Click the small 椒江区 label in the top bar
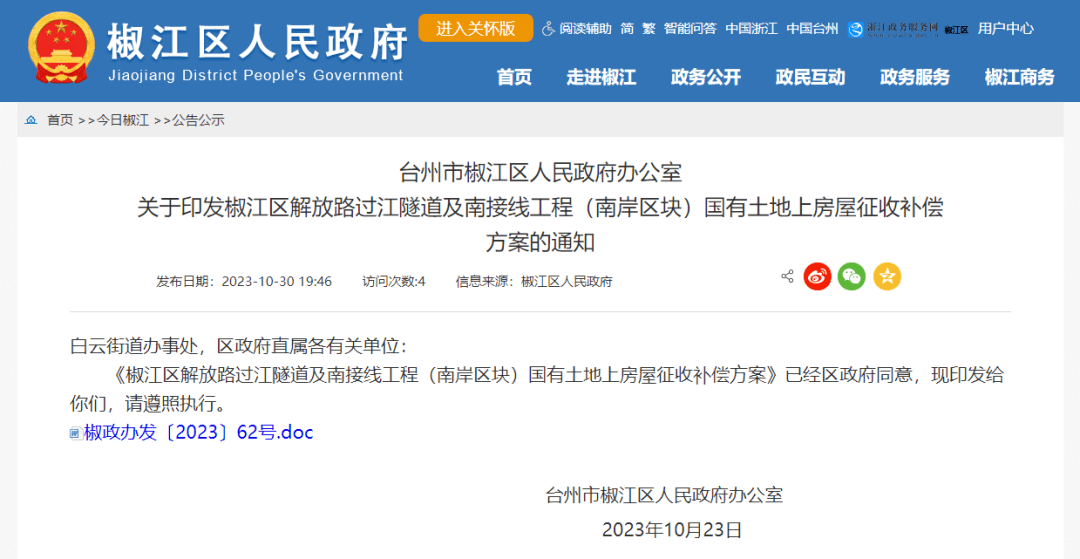The image size is (1080, 559). pos(957,30)
